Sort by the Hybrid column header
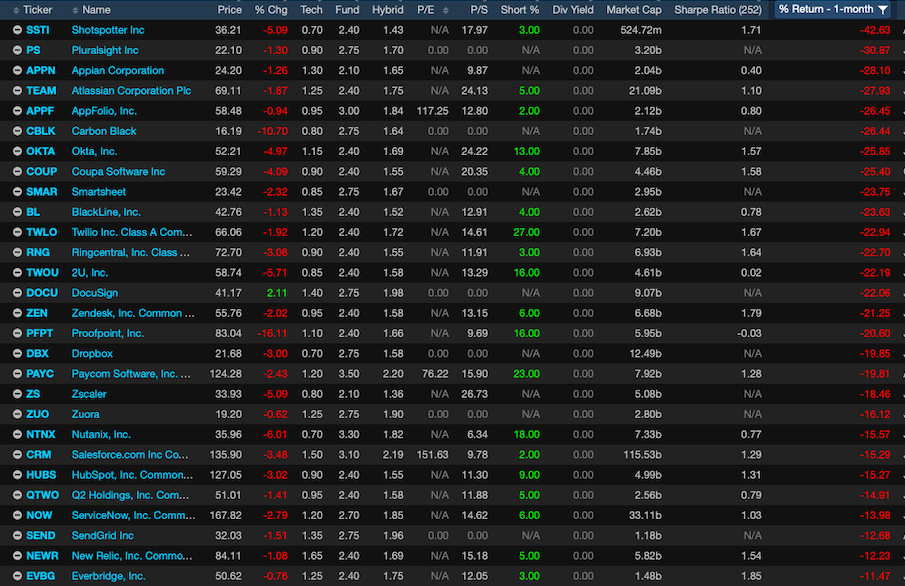905x586 pixels. coord(387,10)
